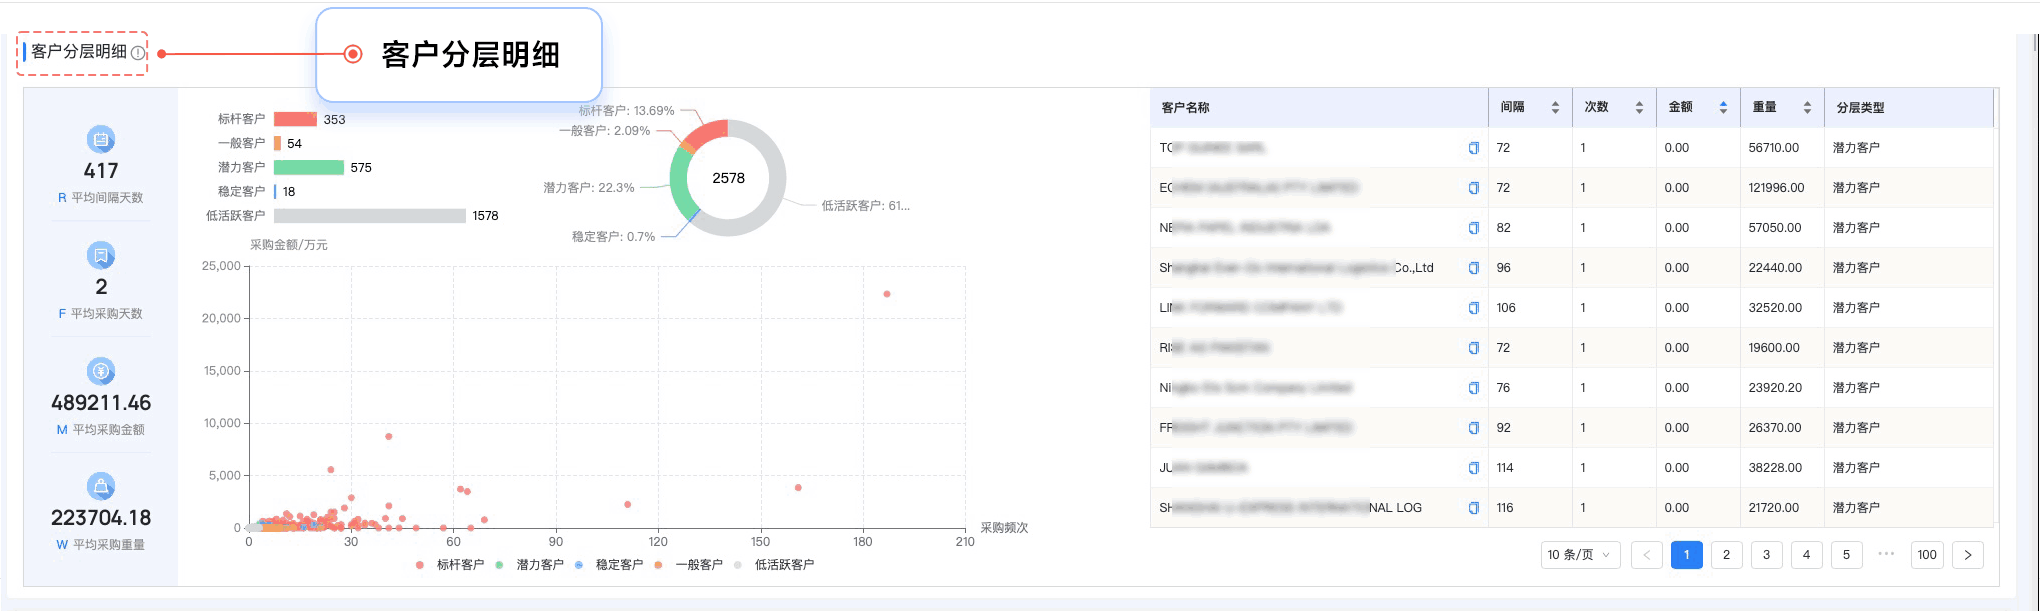Click the bookmark icon above 平均采购天数
The height and width of the screenshot is (611, 2040).
click(x=101, y=256)
